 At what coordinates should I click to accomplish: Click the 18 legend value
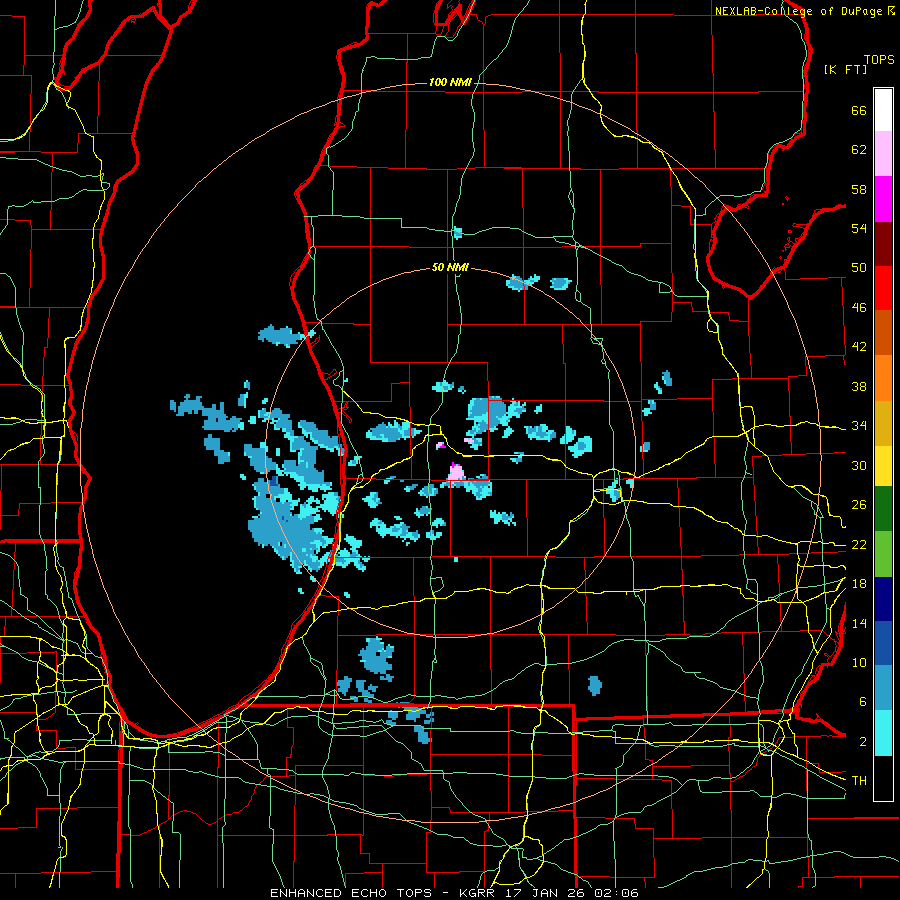click(x=859, y=584)
